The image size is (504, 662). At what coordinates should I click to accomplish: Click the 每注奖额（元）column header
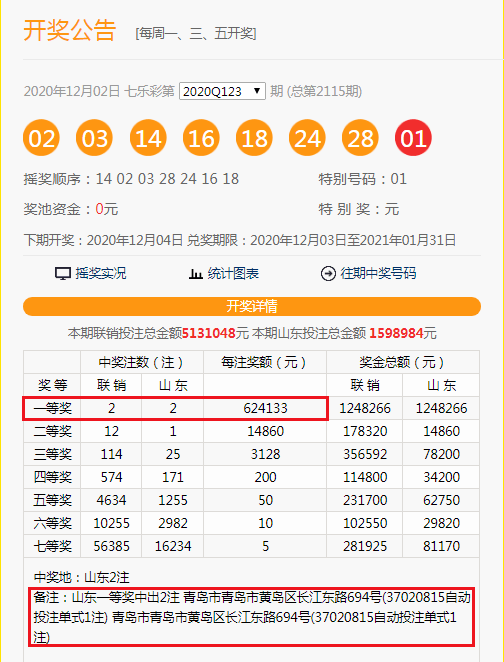[265, 362]
